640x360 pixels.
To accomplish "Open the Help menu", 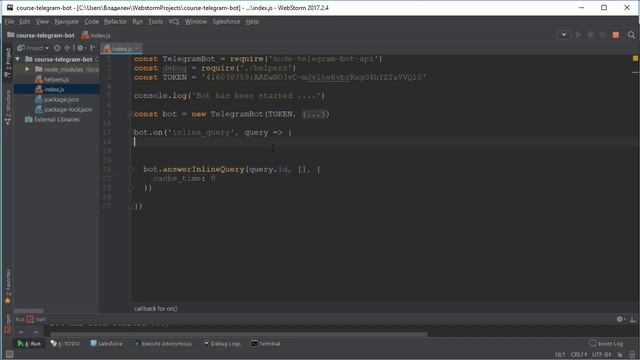I will pos(252,22).
